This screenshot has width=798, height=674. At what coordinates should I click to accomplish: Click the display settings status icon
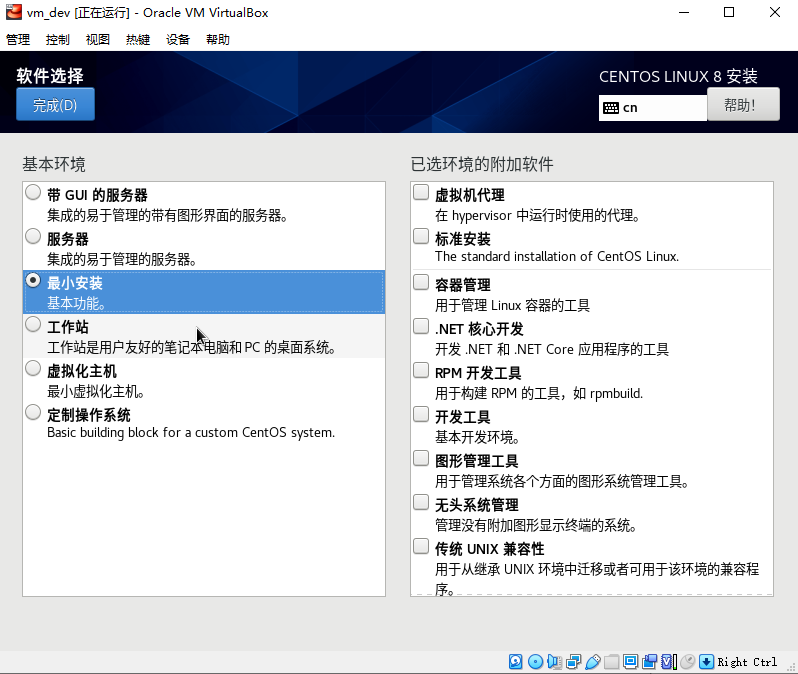click(x=631, y=661)
